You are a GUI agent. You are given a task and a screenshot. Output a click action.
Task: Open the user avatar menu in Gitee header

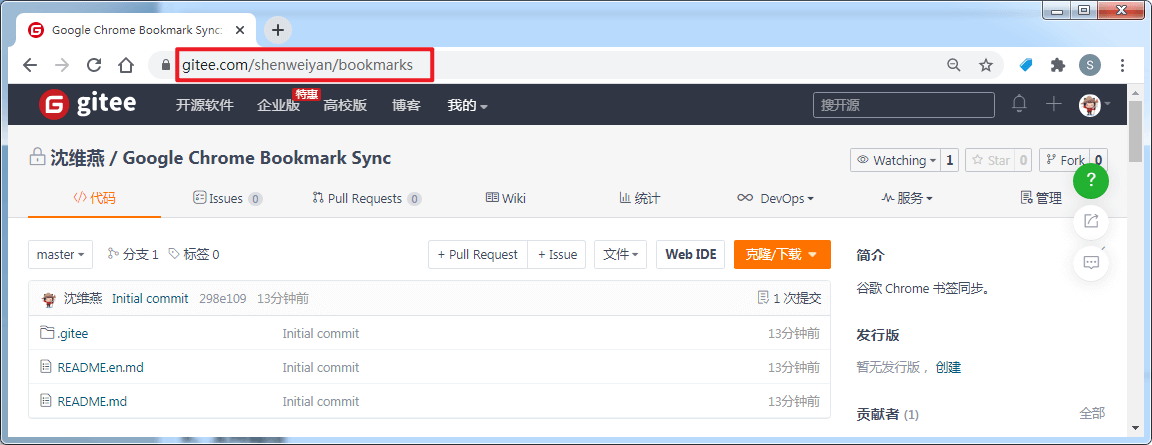[x=1094, y=104]
